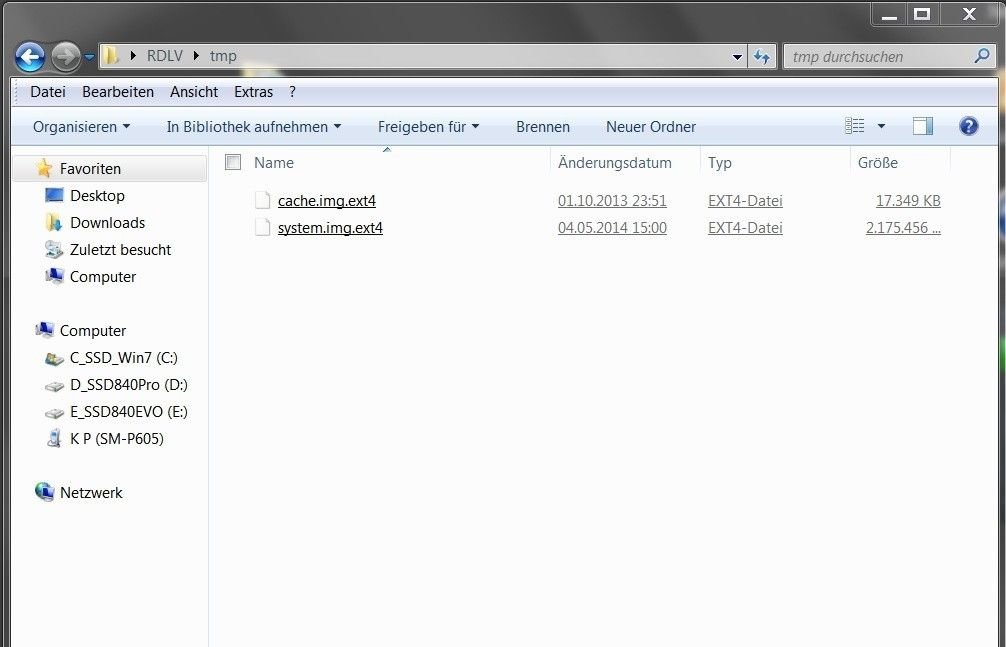Open drive C_SSD_Win7 (C:)
Viewport: 1006px width, 647px height.
(123, 357)
